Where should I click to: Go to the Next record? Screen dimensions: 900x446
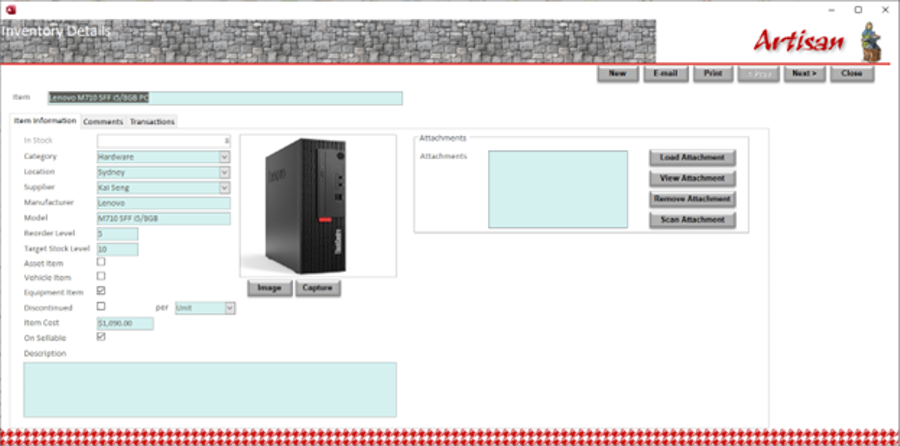803,74
